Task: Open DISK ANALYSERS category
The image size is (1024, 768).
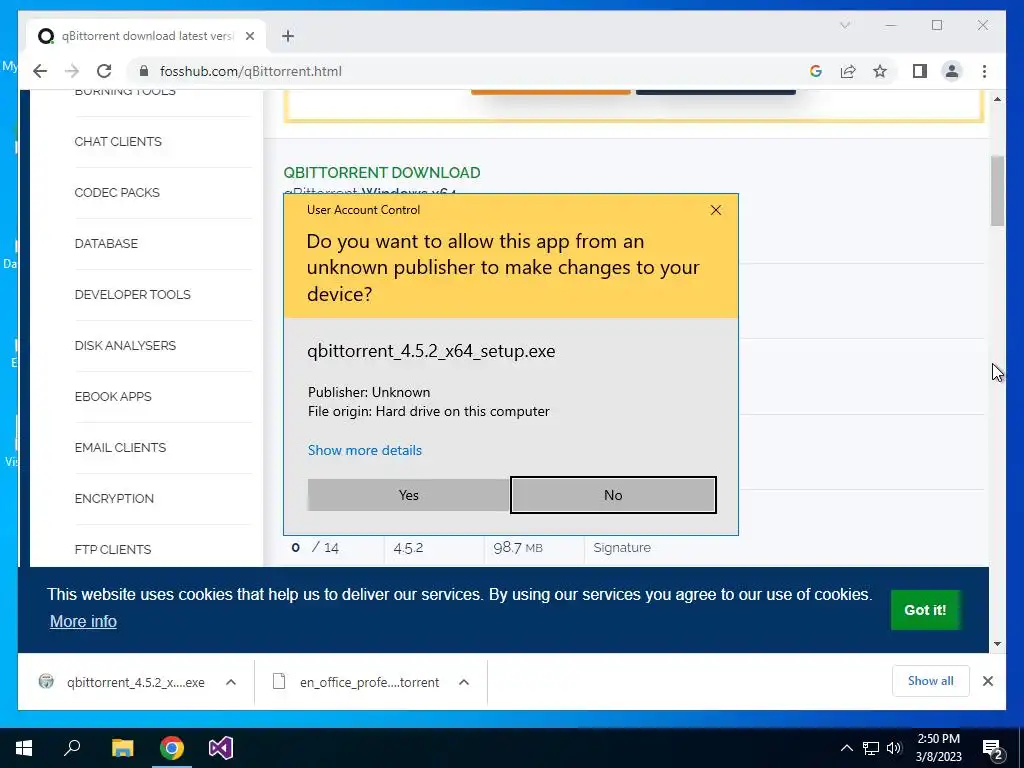Action: (x=125, y=345)
